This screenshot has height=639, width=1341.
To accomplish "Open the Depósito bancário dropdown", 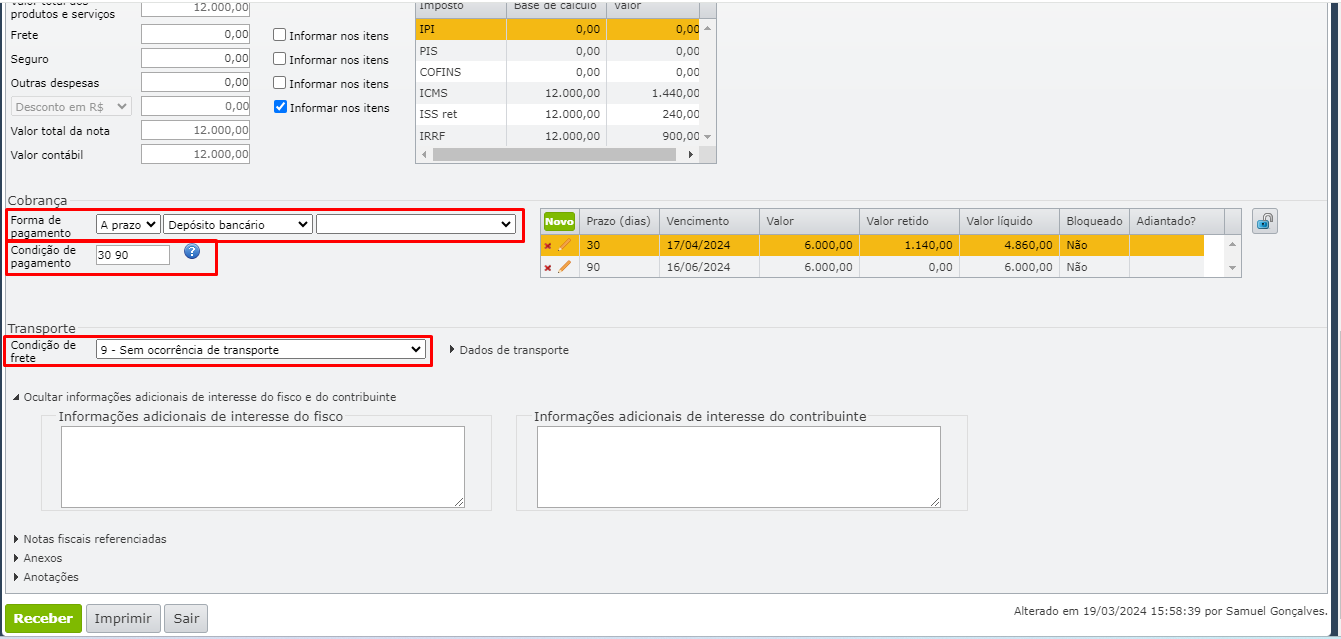I will [238, 225].
